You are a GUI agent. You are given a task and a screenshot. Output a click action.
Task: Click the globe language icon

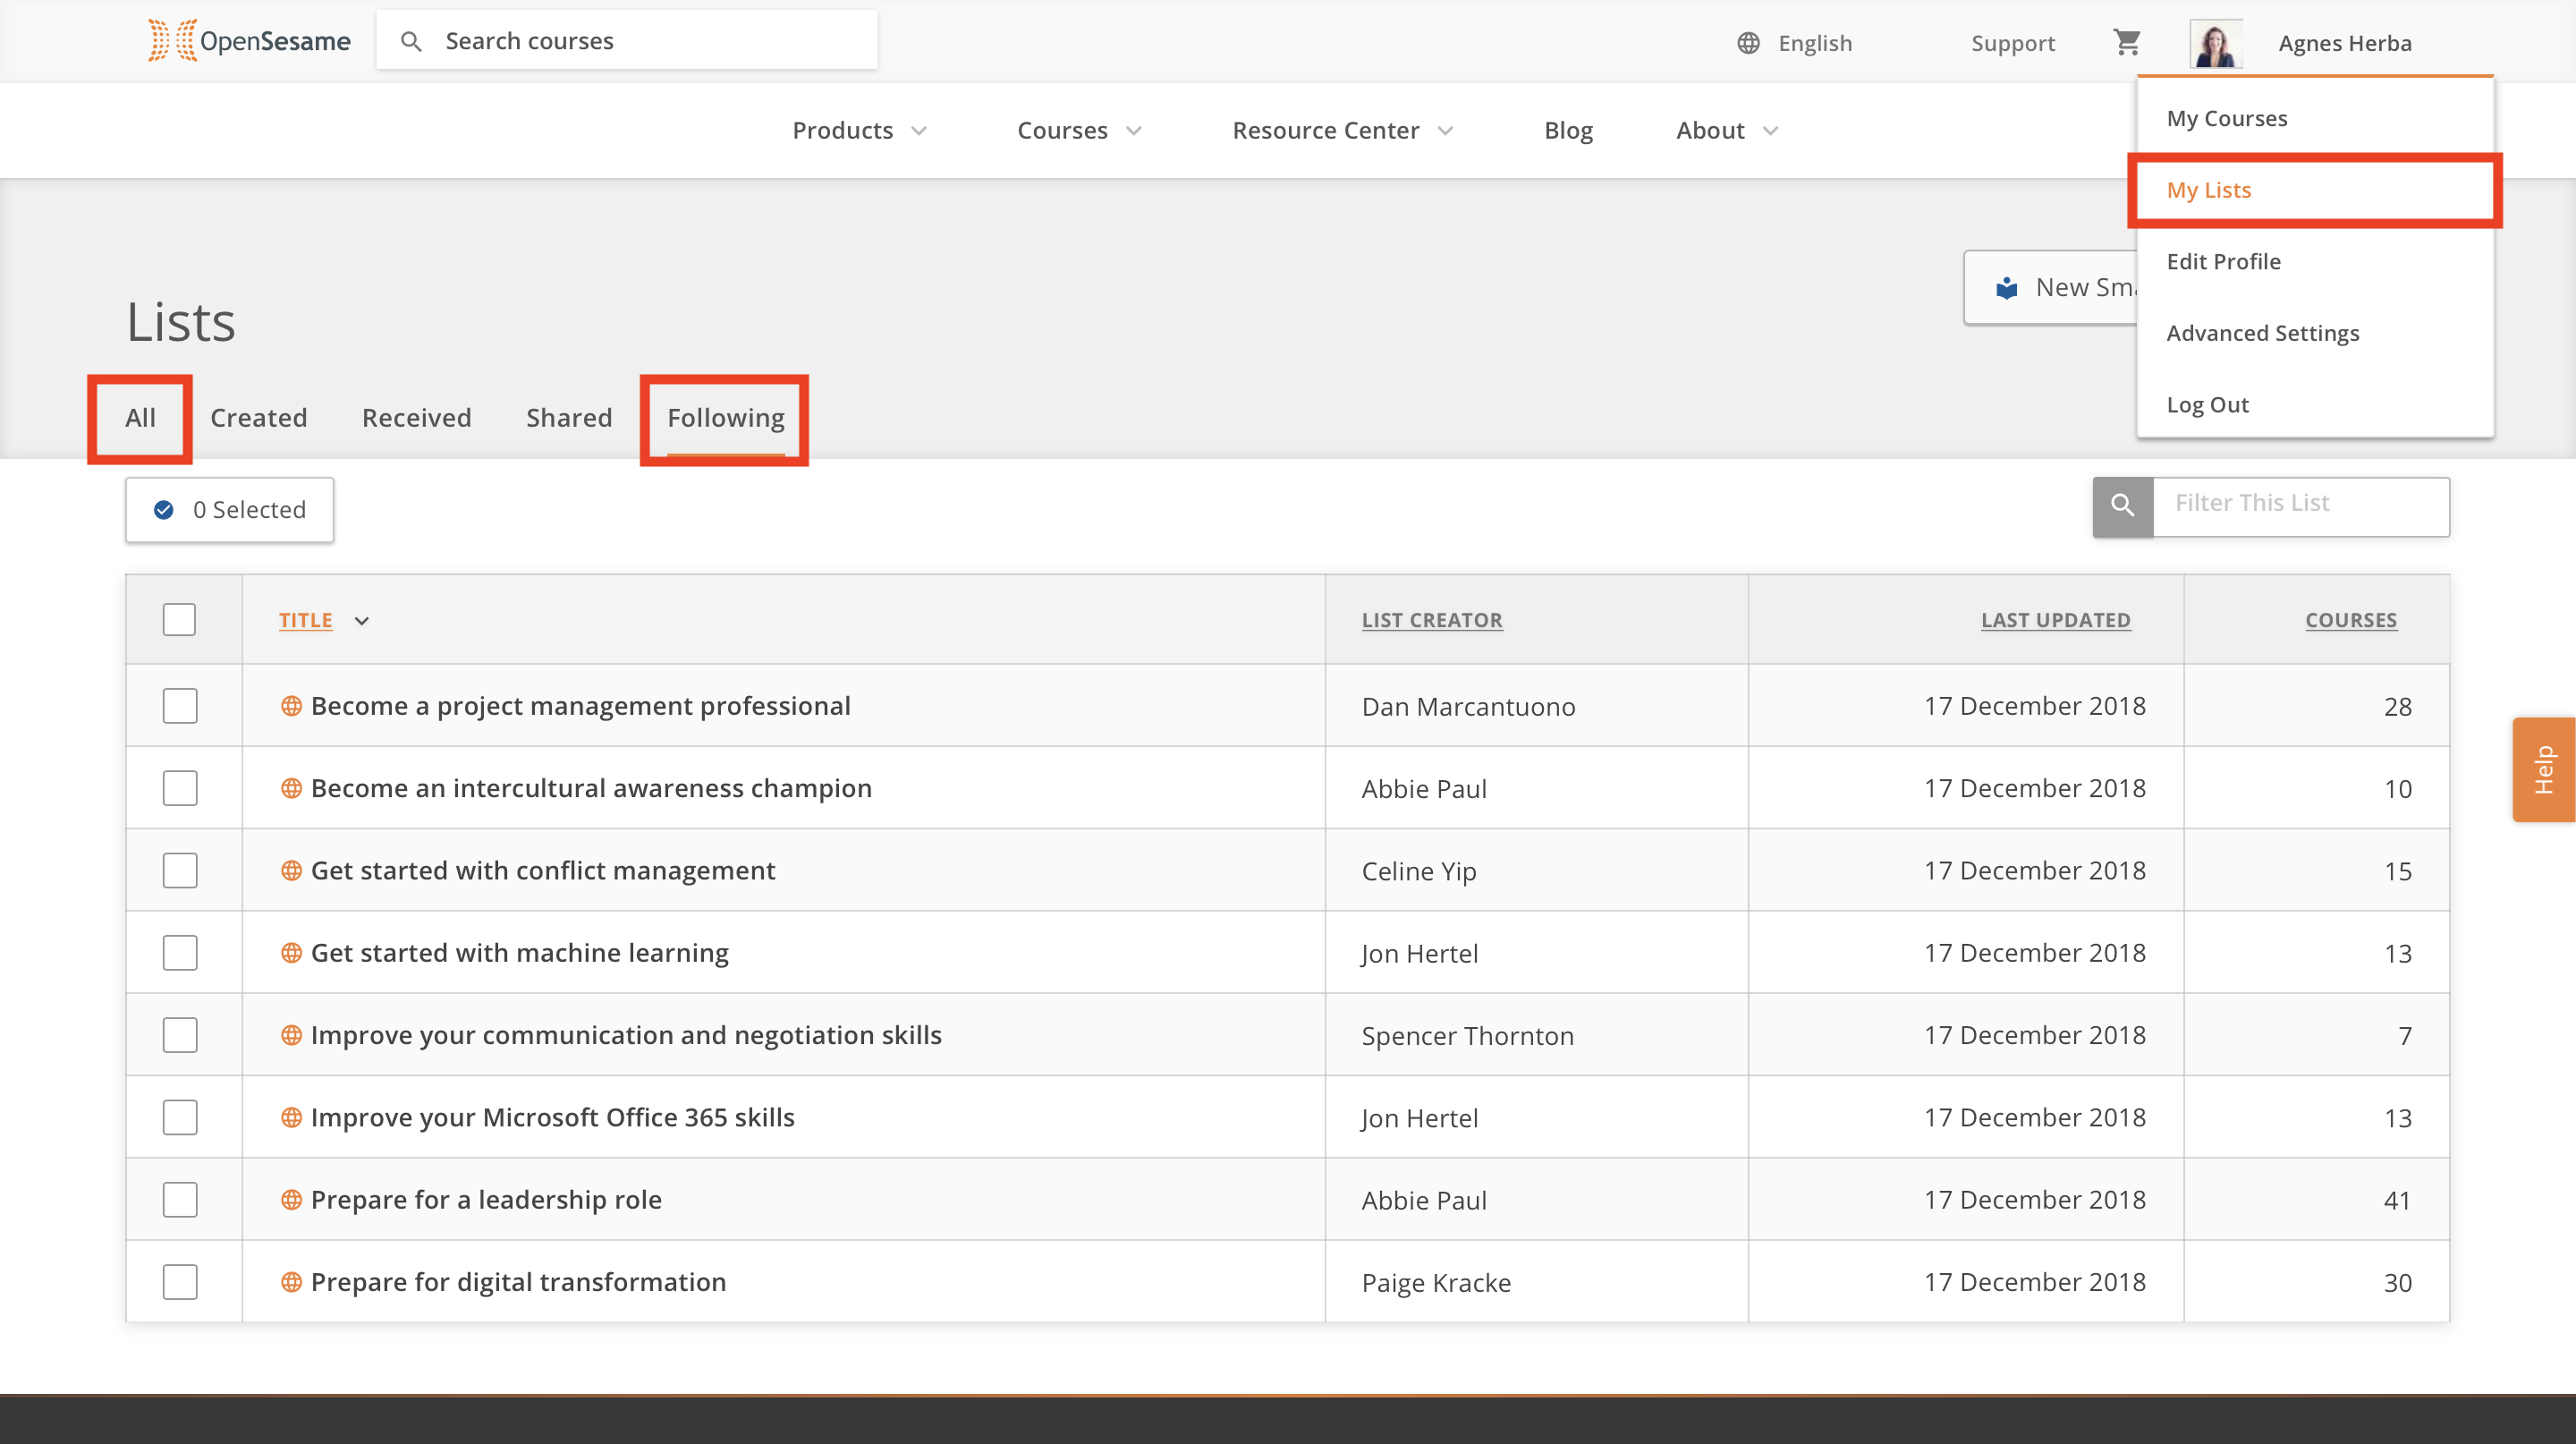point(1747,43)
